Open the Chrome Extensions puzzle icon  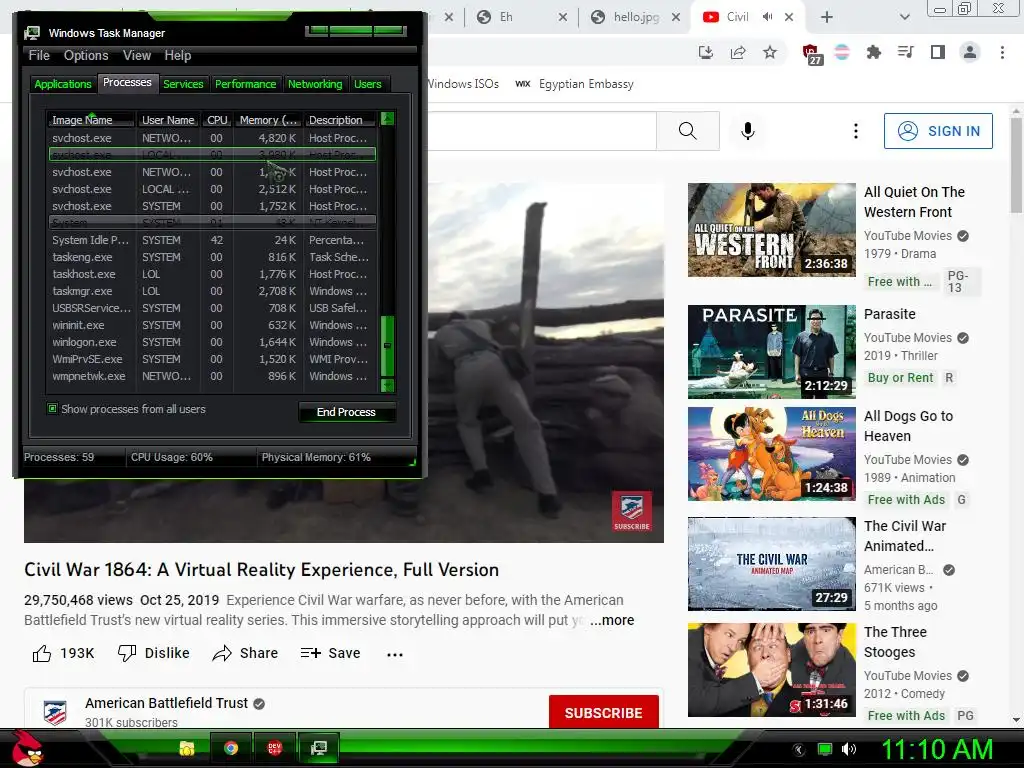(873, 52)
